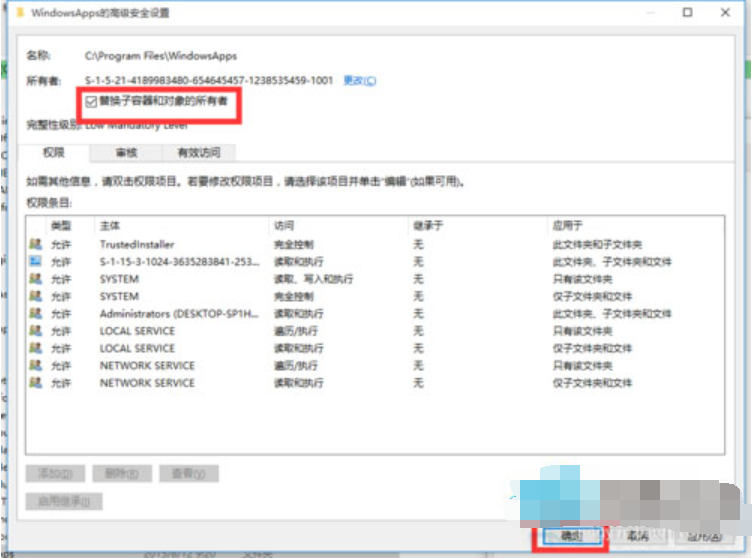Click the icon of SYSTEM 完全控制 row

click(x=35, y=296)
